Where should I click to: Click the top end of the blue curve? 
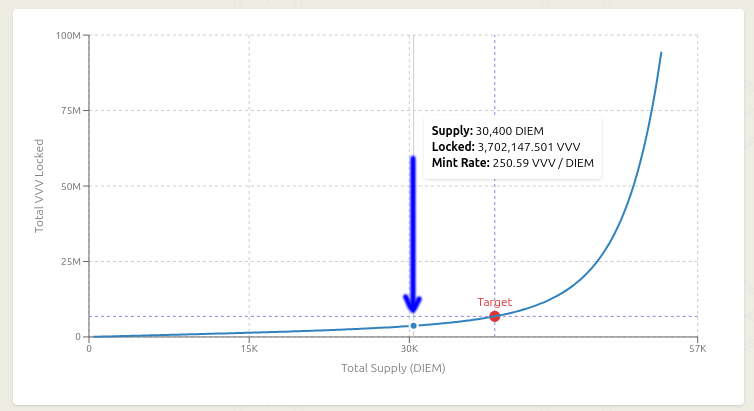coord(661,53)
